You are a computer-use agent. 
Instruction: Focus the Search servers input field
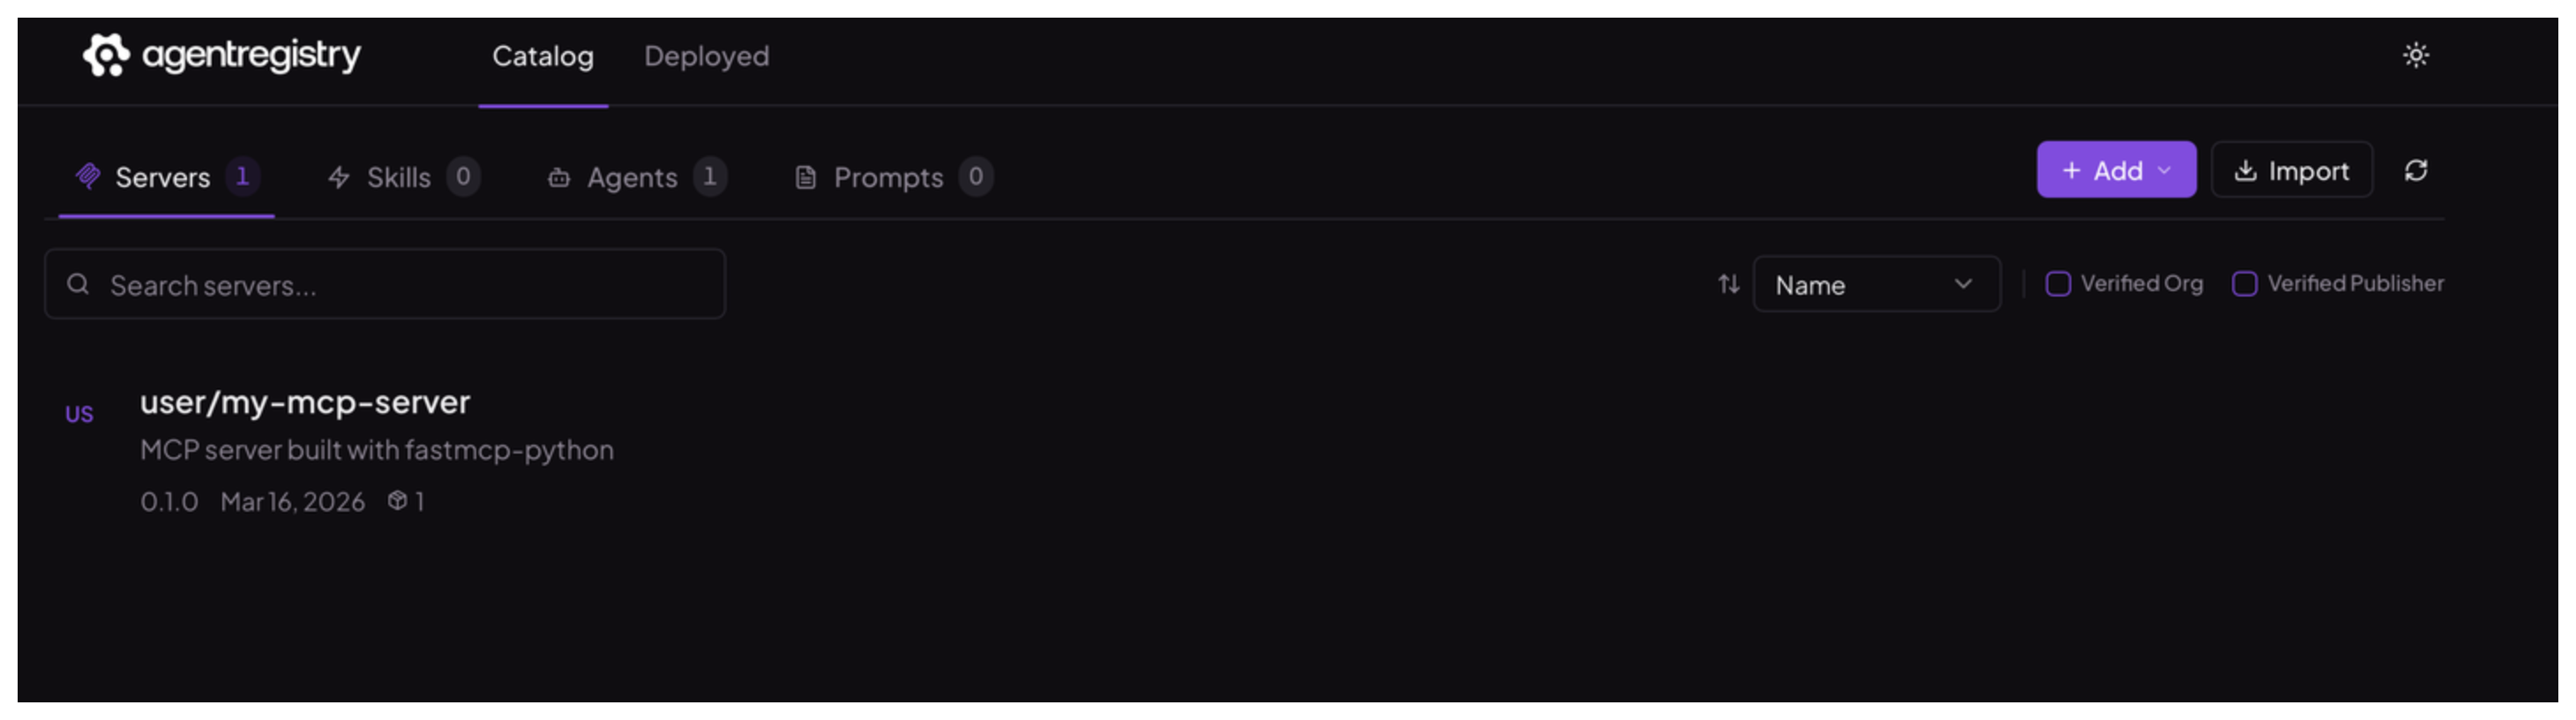(385, 285)
